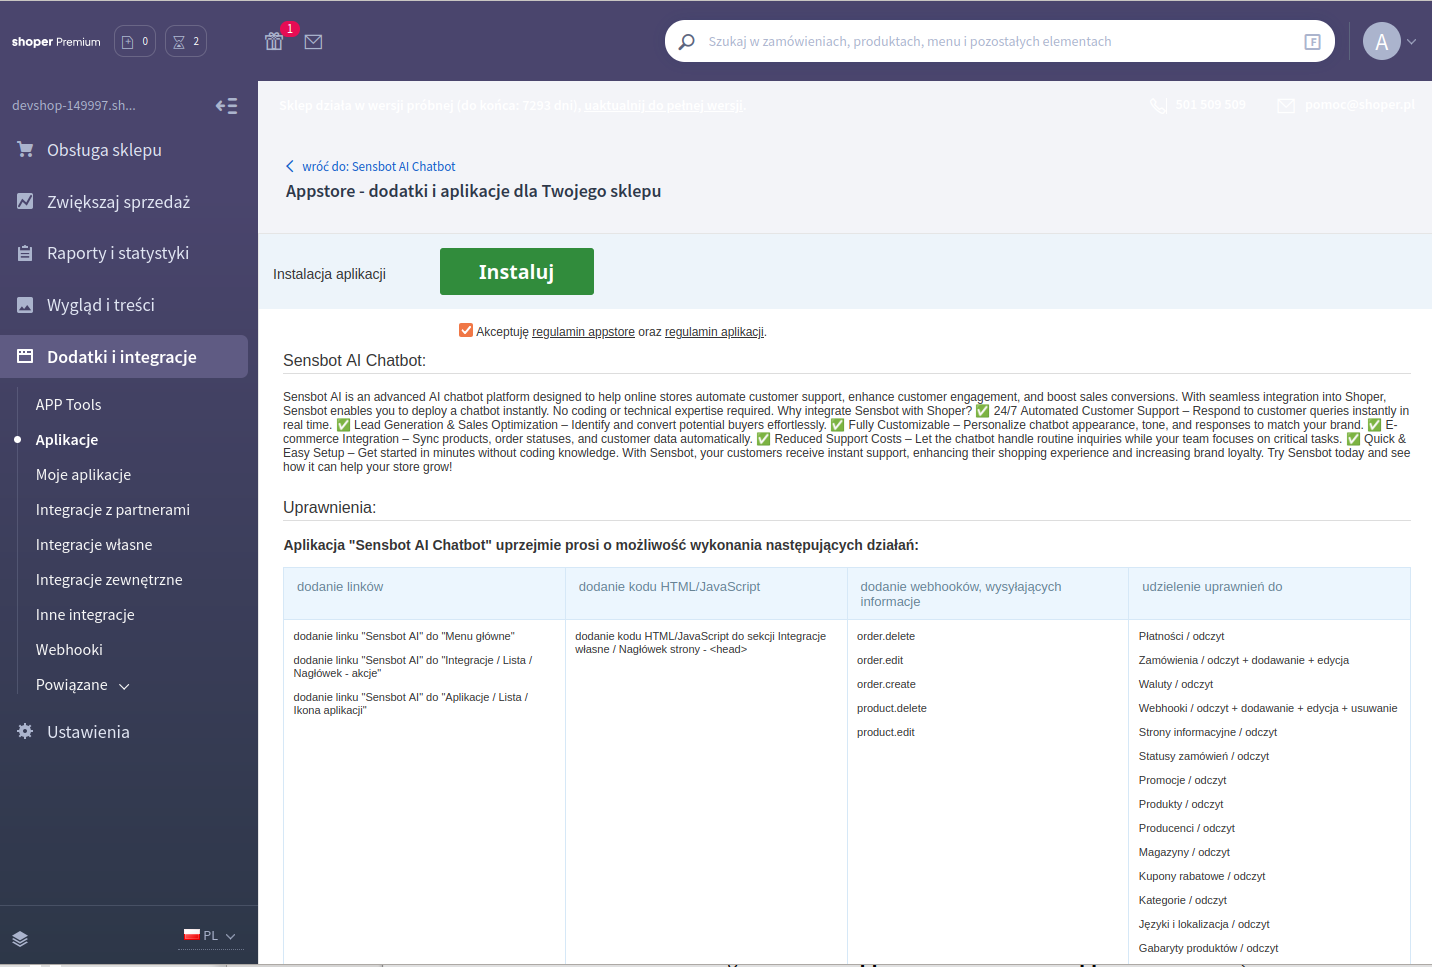Open the hourglass pending counter showing 2

click(186, 41)
